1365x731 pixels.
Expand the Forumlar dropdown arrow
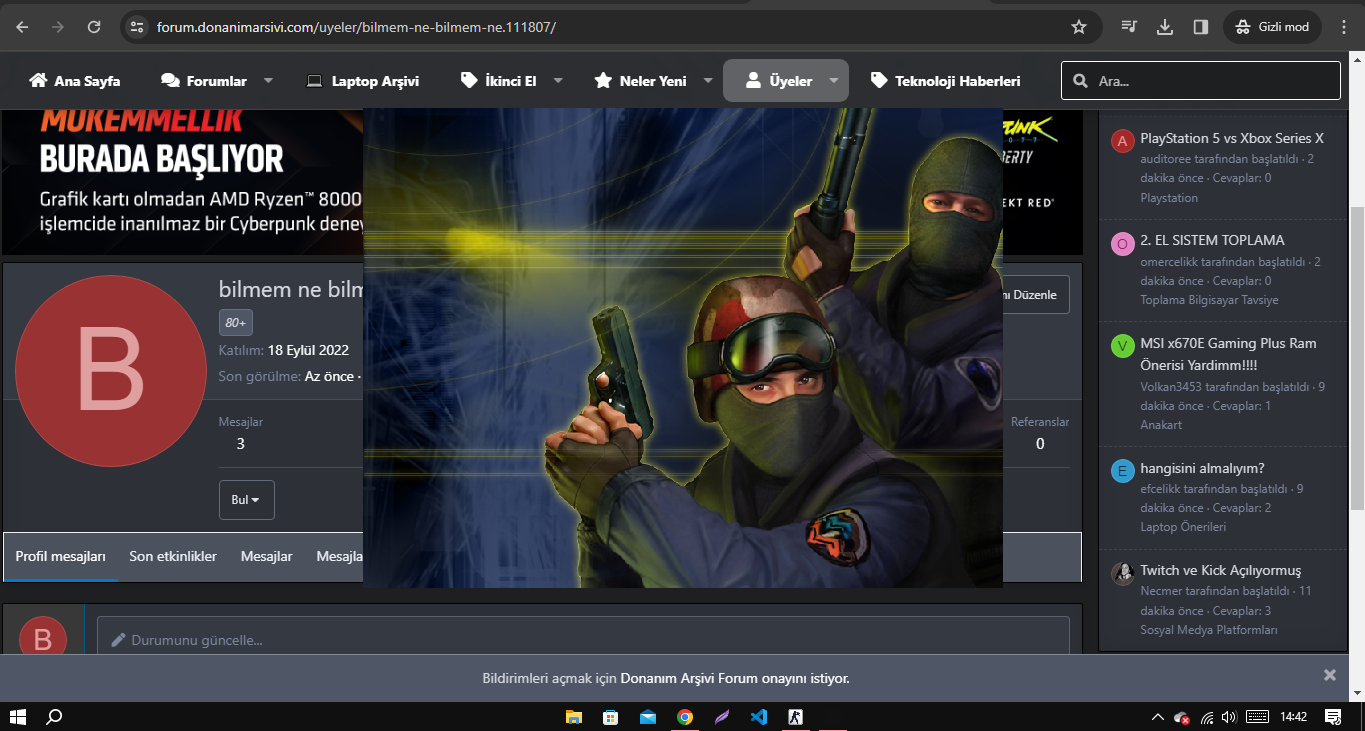(x=268, y=81)
